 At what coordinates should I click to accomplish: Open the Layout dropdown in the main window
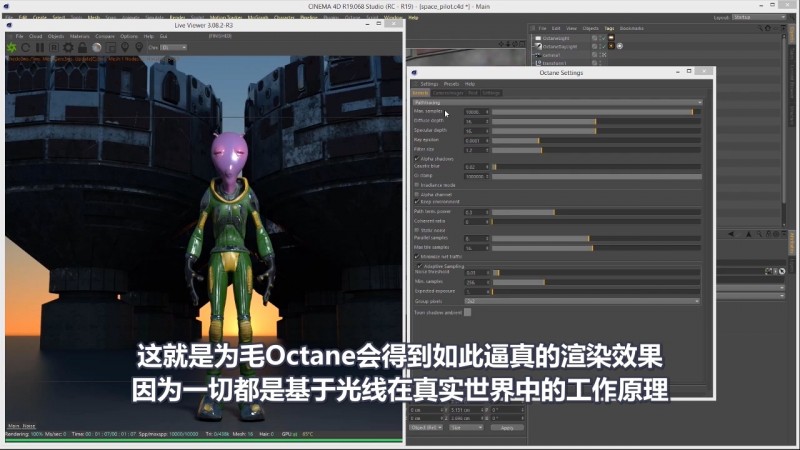coord(759,17)
